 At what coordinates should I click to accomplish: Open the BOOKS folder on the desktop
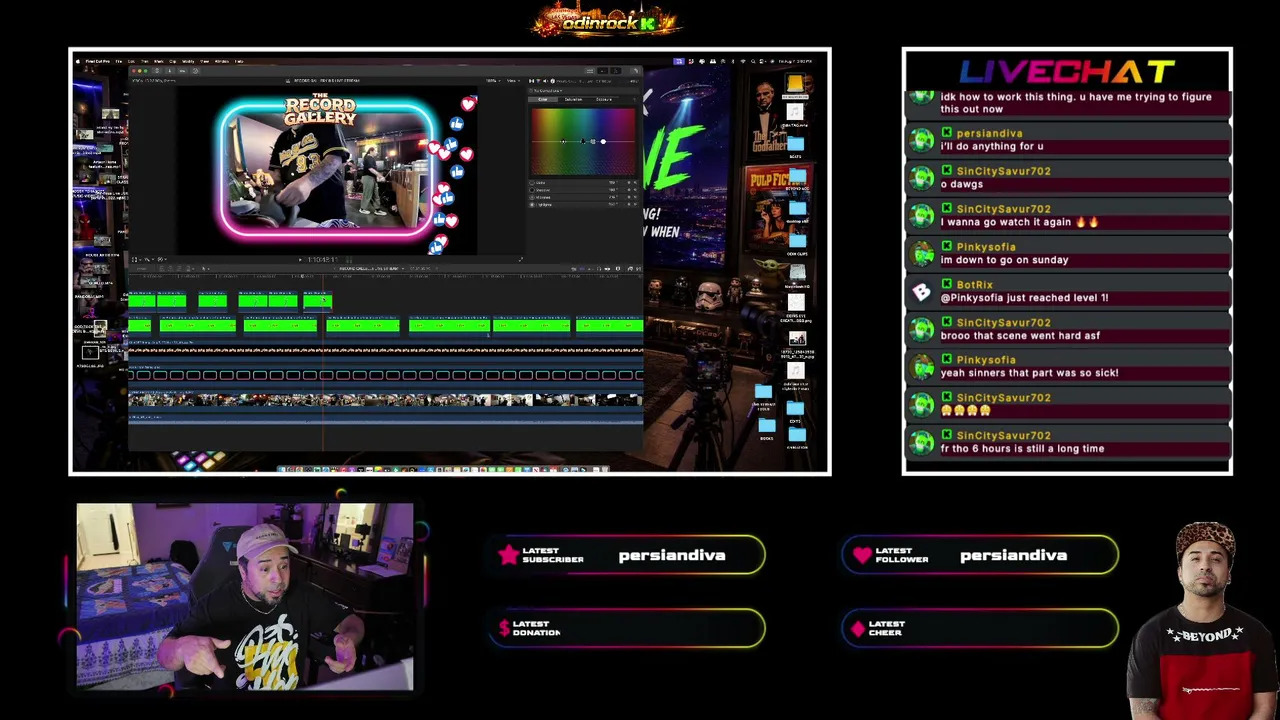tap(767, 426)
